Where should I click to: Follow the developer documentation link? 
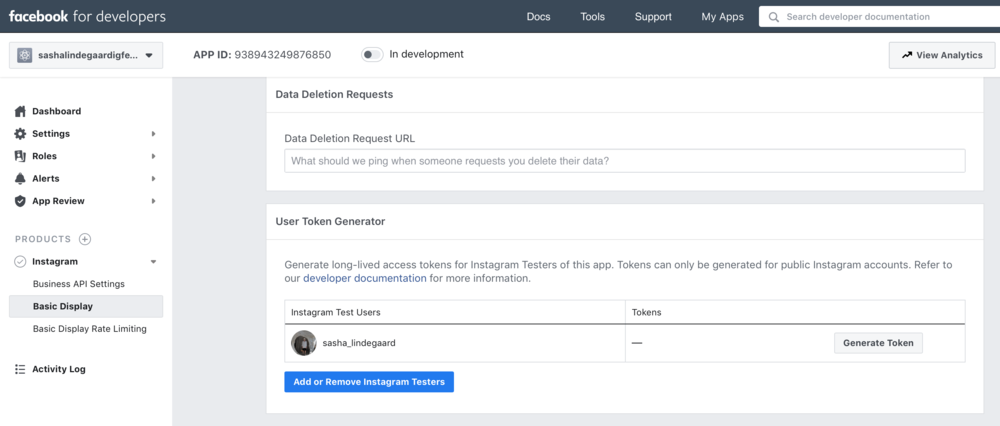[x=364, y=278]
